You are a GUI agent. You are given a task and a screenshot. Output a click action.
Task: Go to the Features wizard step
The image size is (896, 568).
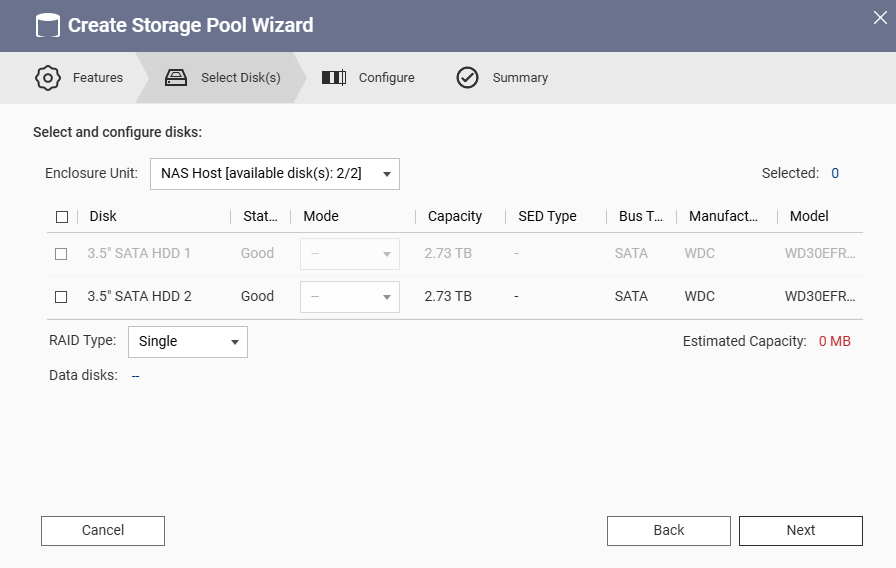pos(97,78)
